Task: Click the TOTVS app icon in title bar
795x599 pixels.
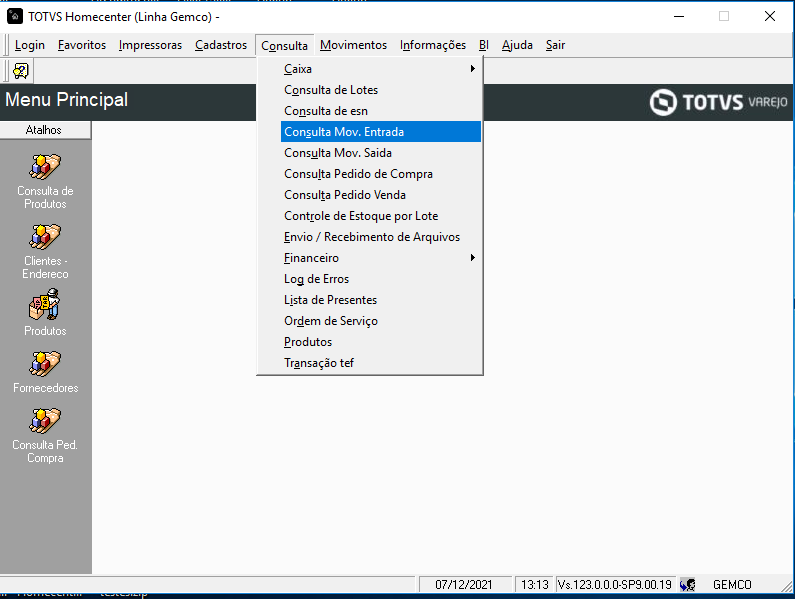Action: tap(15, 16)
